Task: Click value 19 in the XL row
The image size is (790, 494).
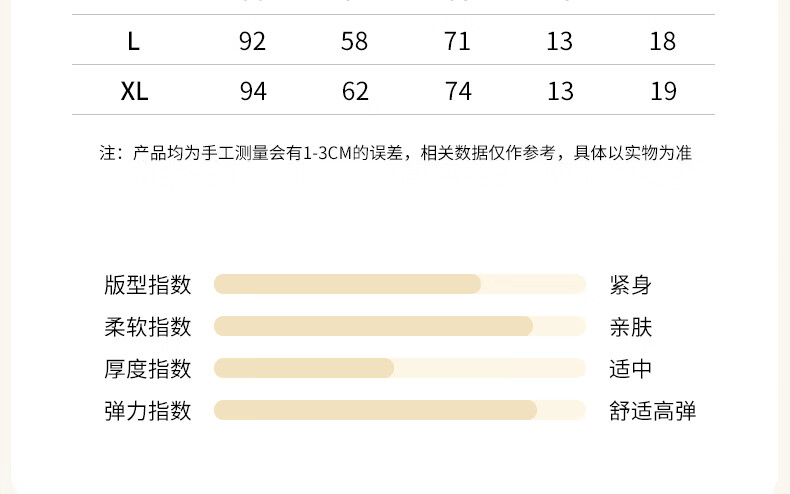Action: (663, 92)
